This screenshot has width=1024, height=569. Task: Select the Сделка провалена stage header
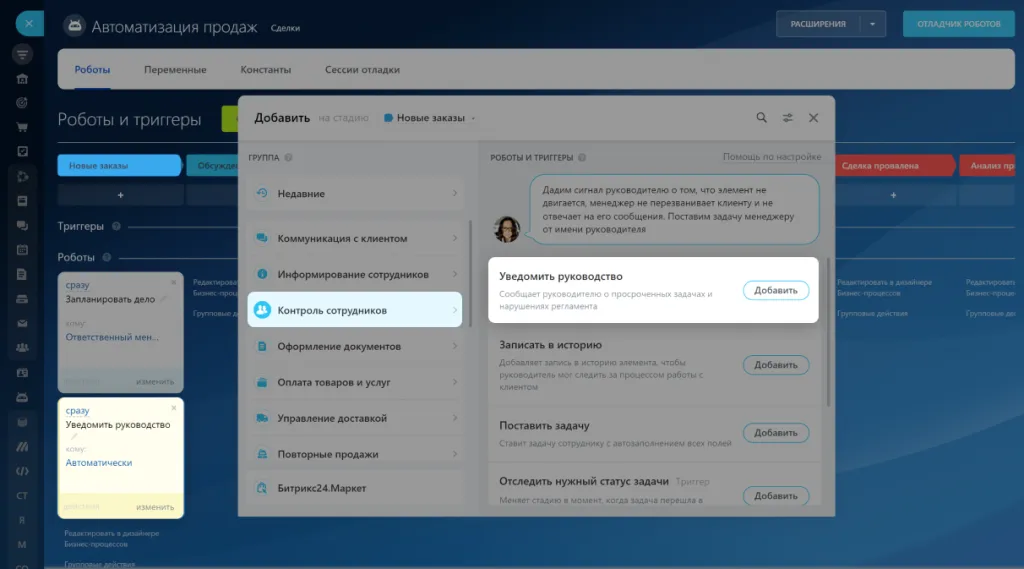880,166
